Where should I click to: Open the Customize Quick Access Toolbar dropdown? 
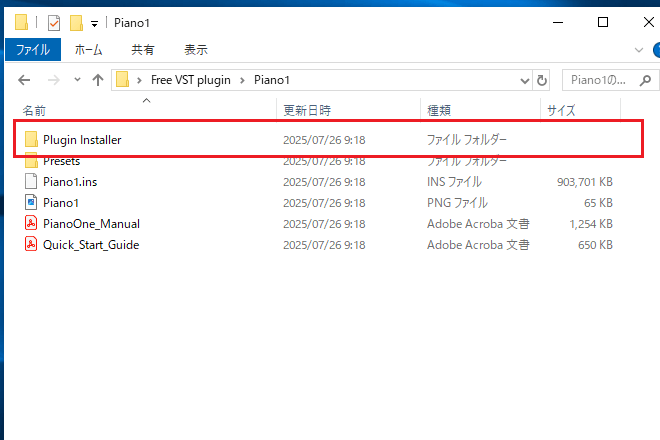coord(95,24)
